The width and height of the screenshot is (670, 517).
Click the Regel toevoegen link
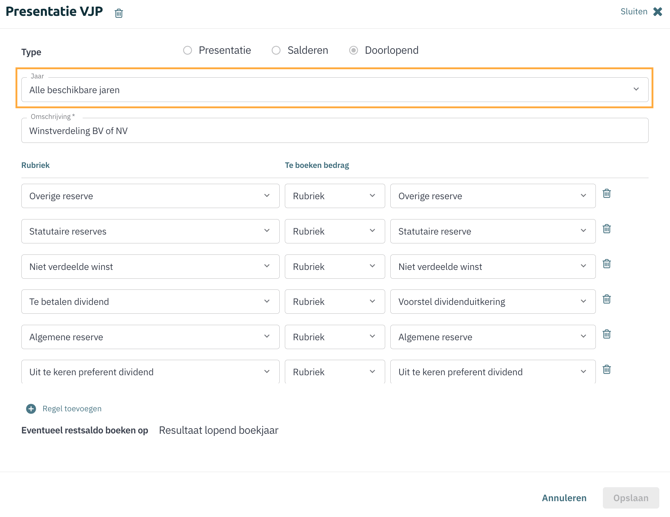[72, 409]
